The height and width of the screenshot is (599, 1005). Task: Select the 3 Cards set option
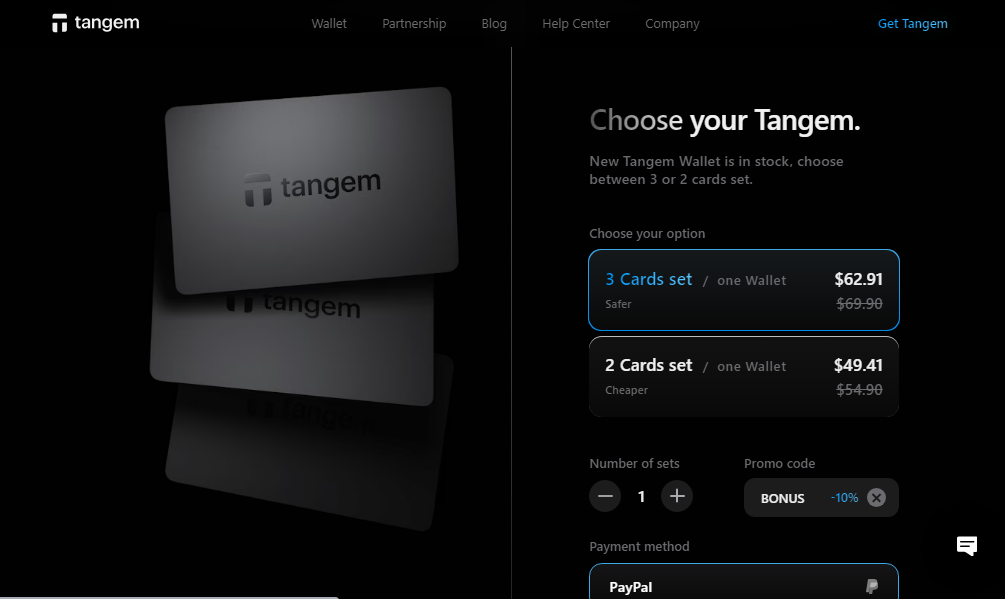[x=743, y=290]
